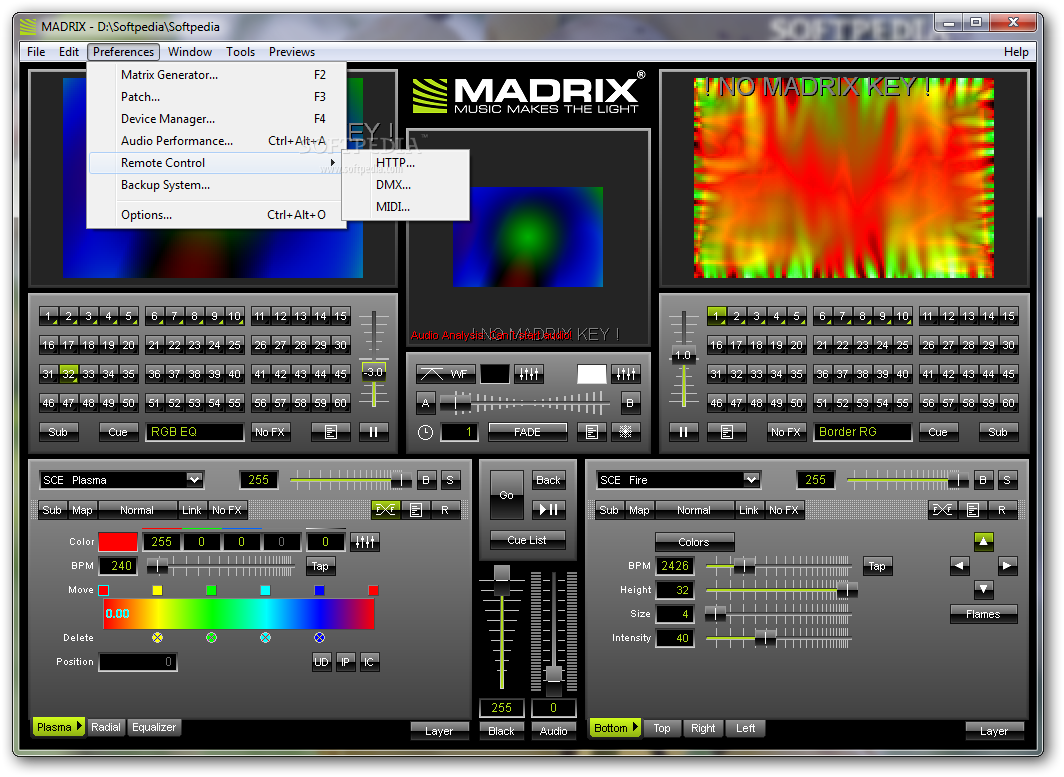
Task: Open description notes icon beside RGB EQ
Action: click(x=330, y=432)
